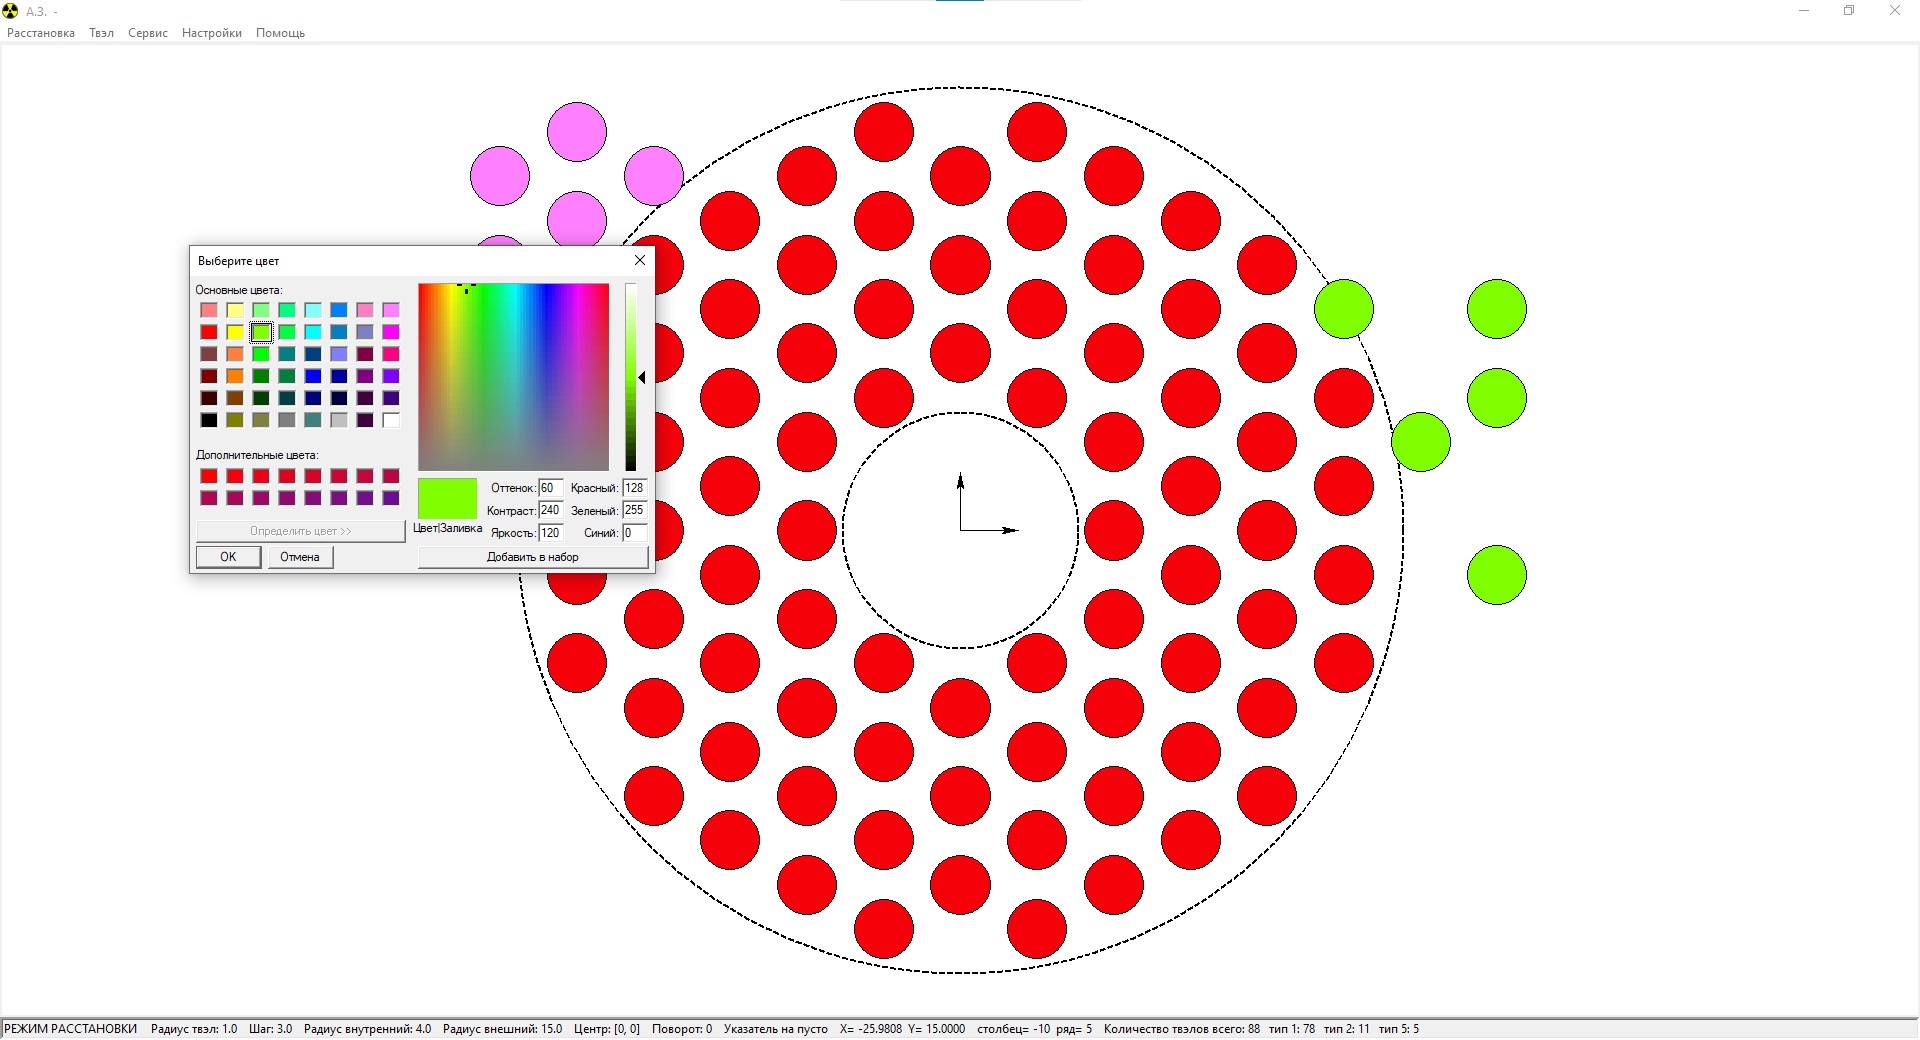Click 'тип 5: 5' status text

pyautogui.click(x=1399, y=1029)
